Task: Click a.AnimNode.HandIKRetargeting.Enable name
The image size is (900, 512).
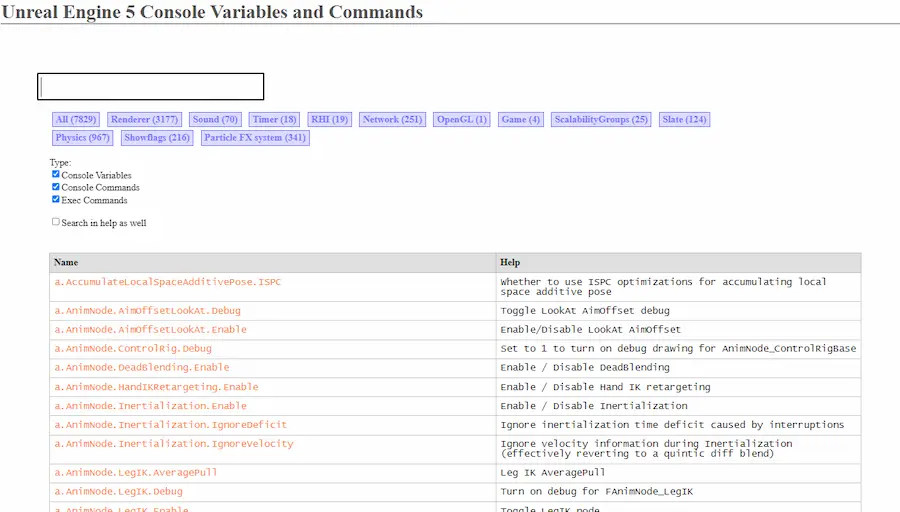Action: (x=156, y=387)
